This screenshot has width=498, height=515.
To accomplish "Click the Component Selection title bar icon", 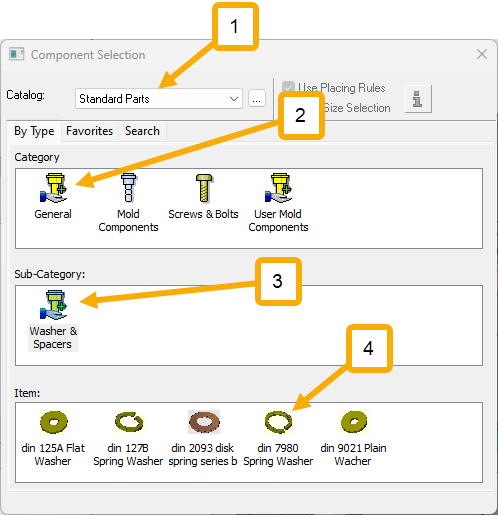I will pos(17,54).
